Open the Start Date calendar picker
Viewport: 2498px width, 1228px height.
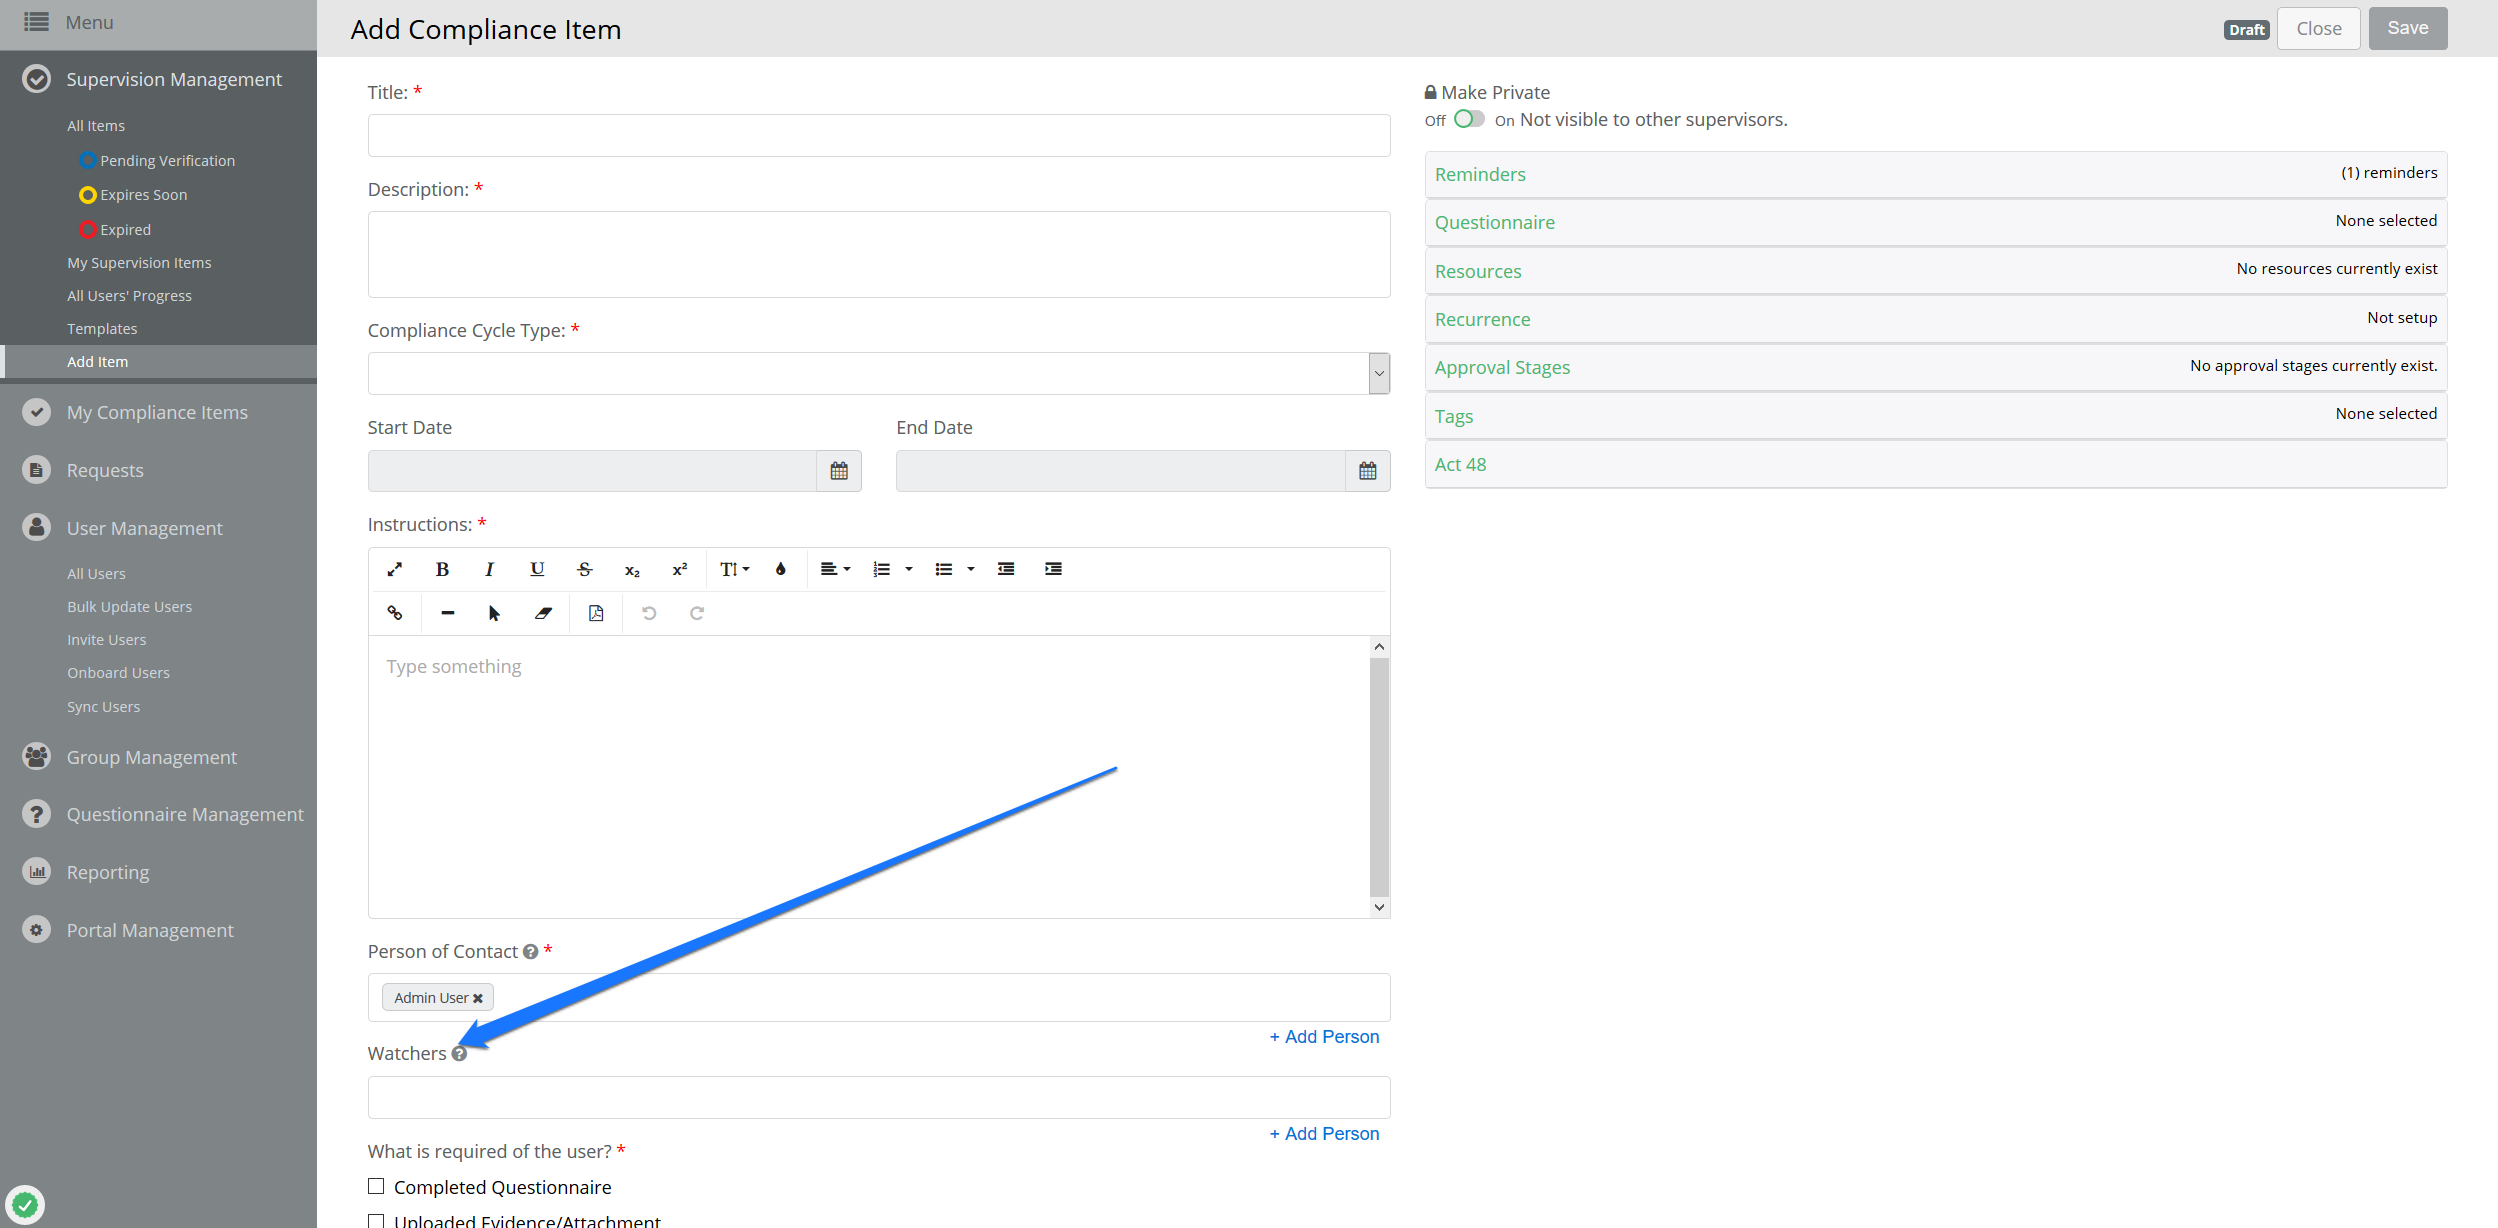click(839, 471)
